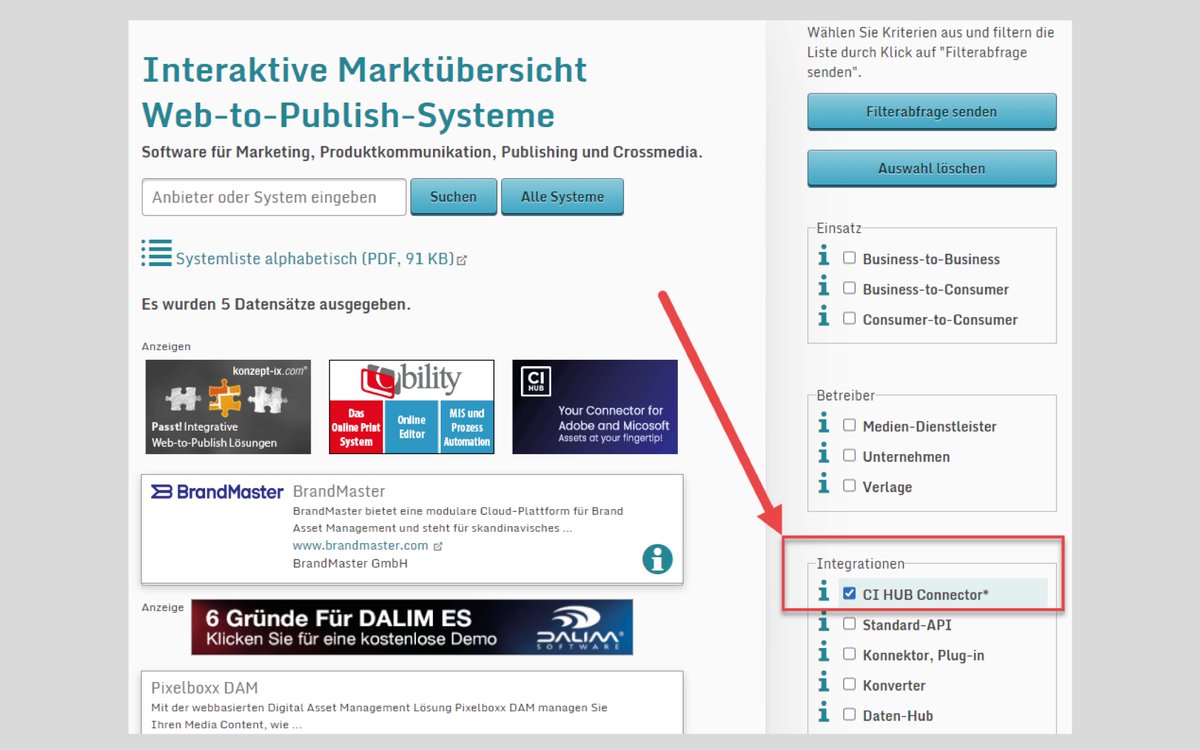Screen dimensions: 1200x750
Task: Click external link icon after www.brandmaster.com
Action: [x=438, y=547]
